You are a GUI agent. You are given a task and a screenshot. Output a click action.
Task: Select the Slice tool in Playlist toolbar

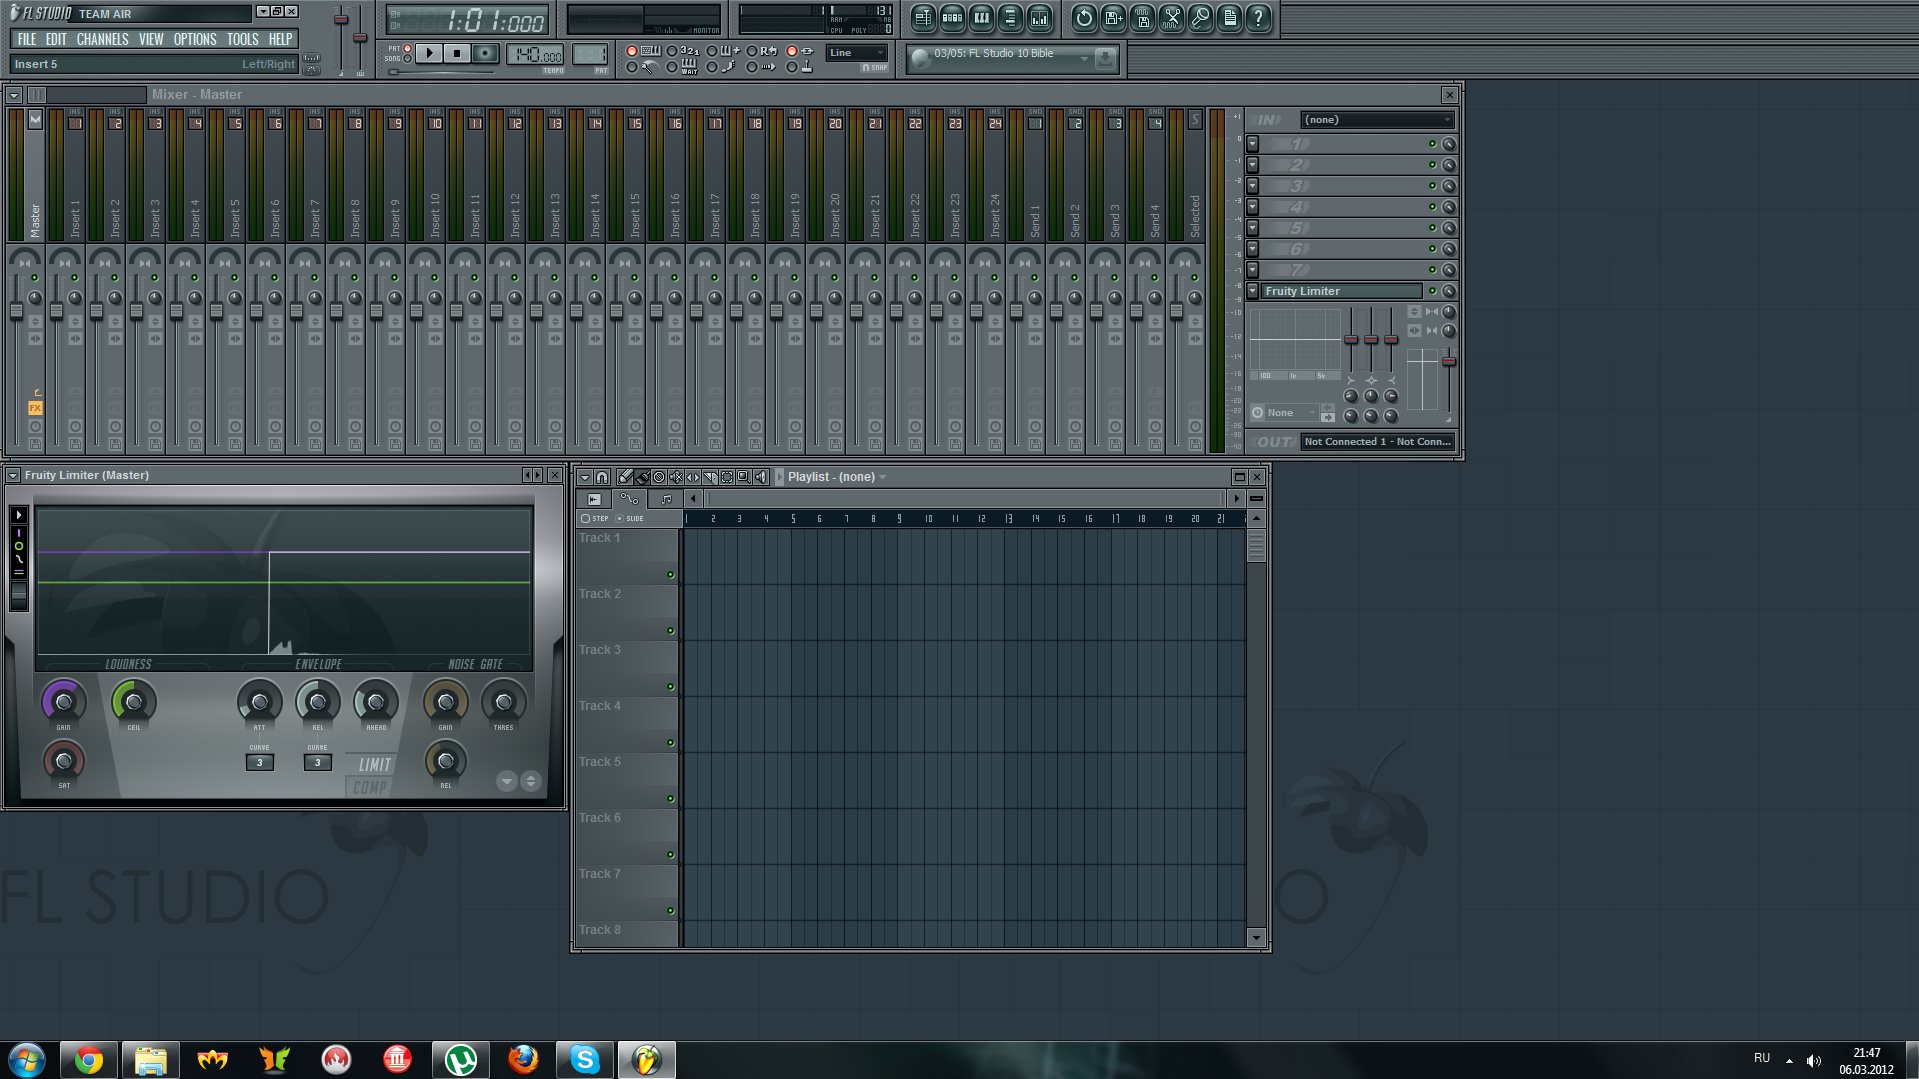pos(710,477)
